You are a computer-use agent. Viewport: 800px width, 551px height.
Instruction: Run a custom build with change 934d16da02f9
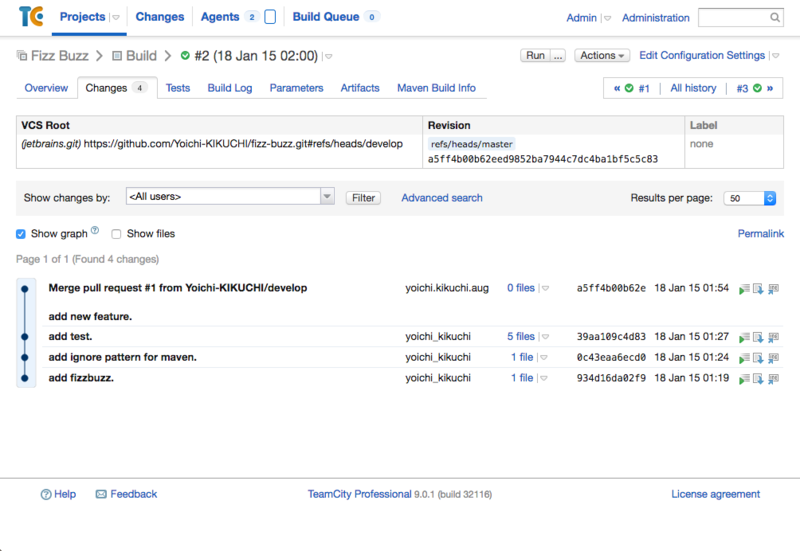point(744,379)
